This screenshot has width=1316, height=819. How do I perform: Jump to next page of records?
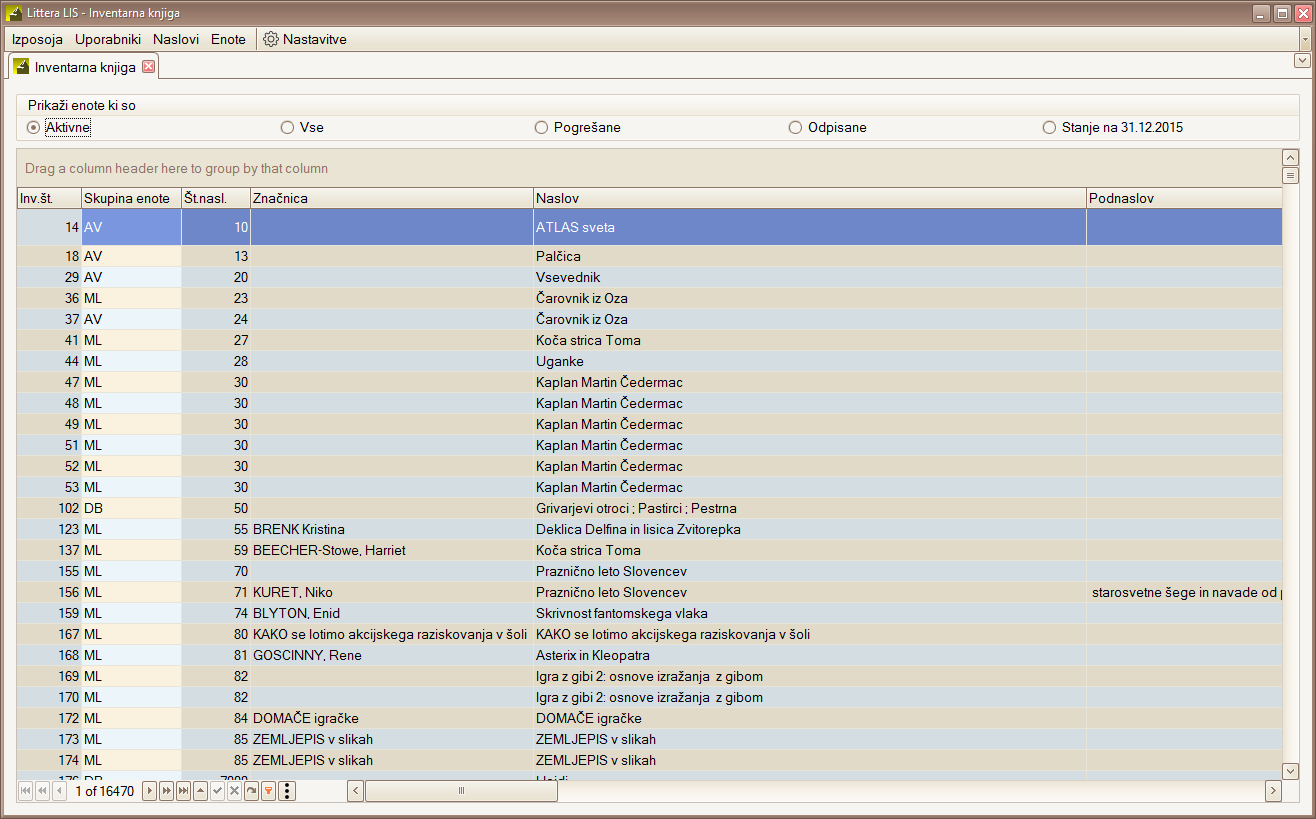[167, 791]
